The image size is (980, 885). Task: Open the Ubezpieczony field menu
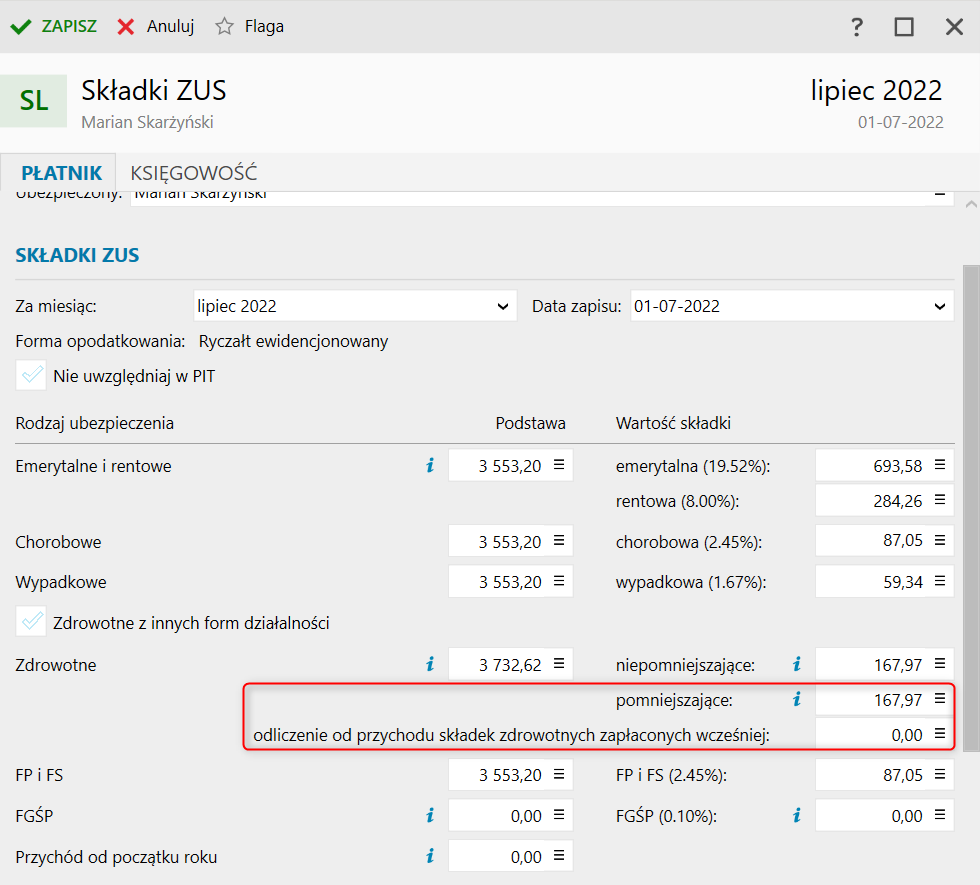click(939, 195)
